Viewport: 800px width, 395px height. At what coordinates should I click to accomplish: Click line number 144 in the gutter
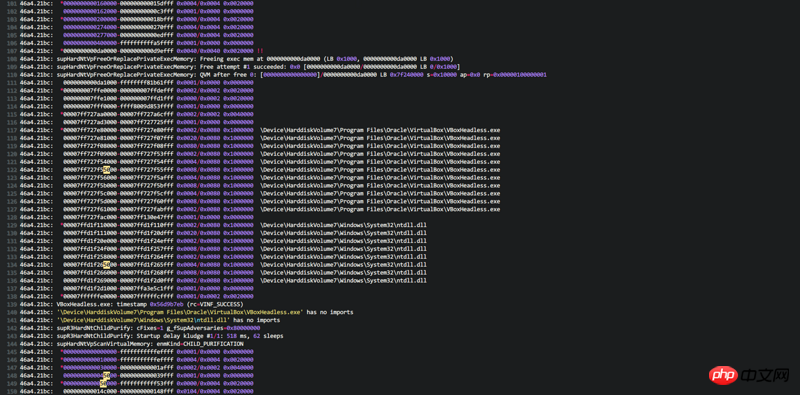point(8,344)
